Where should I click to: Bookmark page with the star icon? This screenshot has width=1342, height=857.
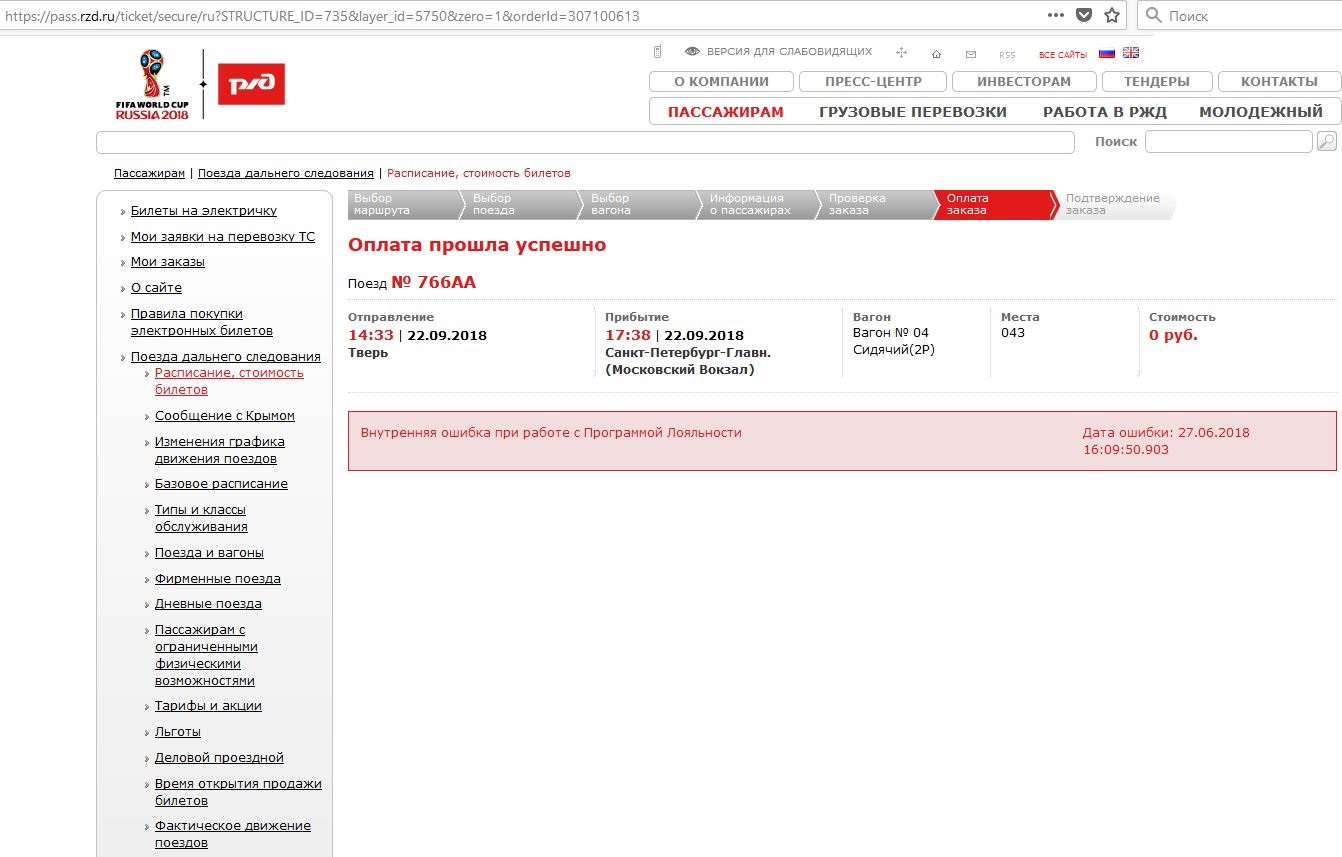tap(1111, 15)
